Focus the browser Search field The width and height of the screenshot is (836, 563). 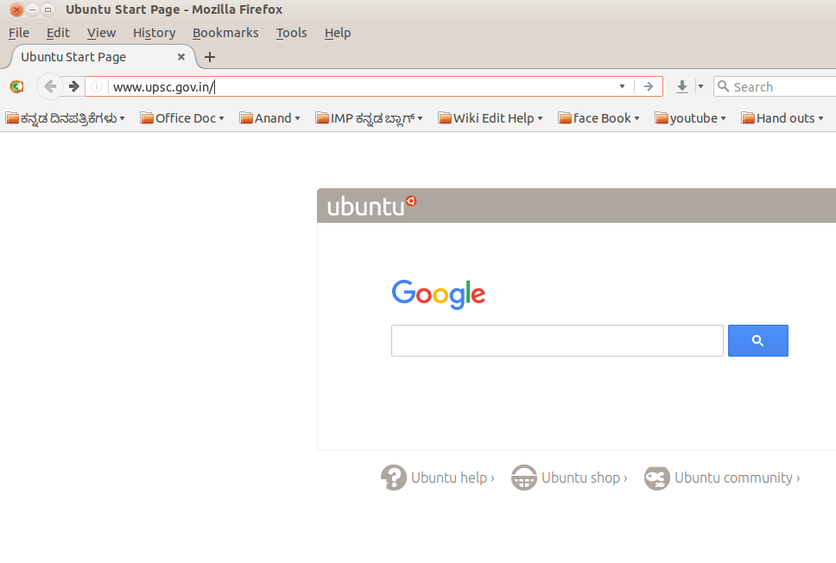click(x=780, y=87)
